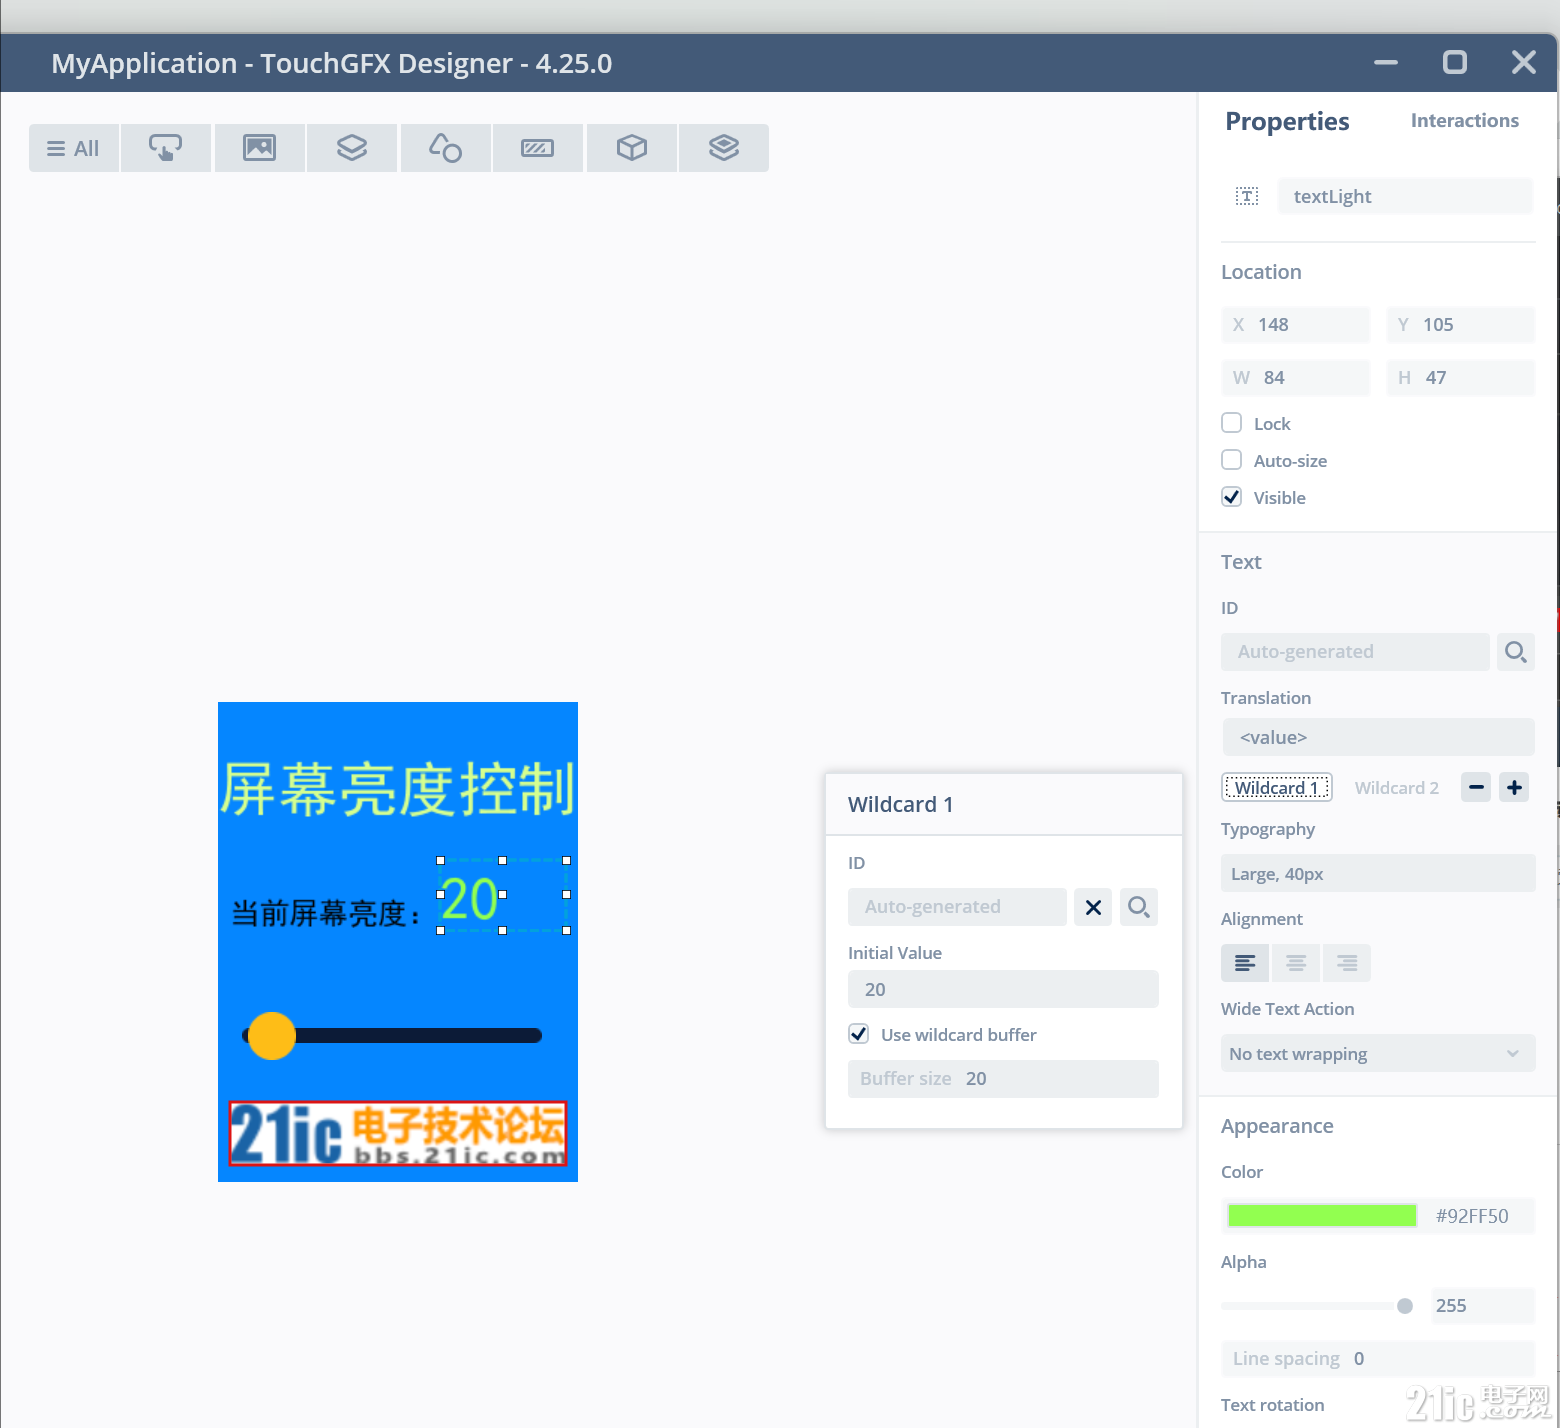Open the color swatch #92FF50

[x=1322, y=1216]
